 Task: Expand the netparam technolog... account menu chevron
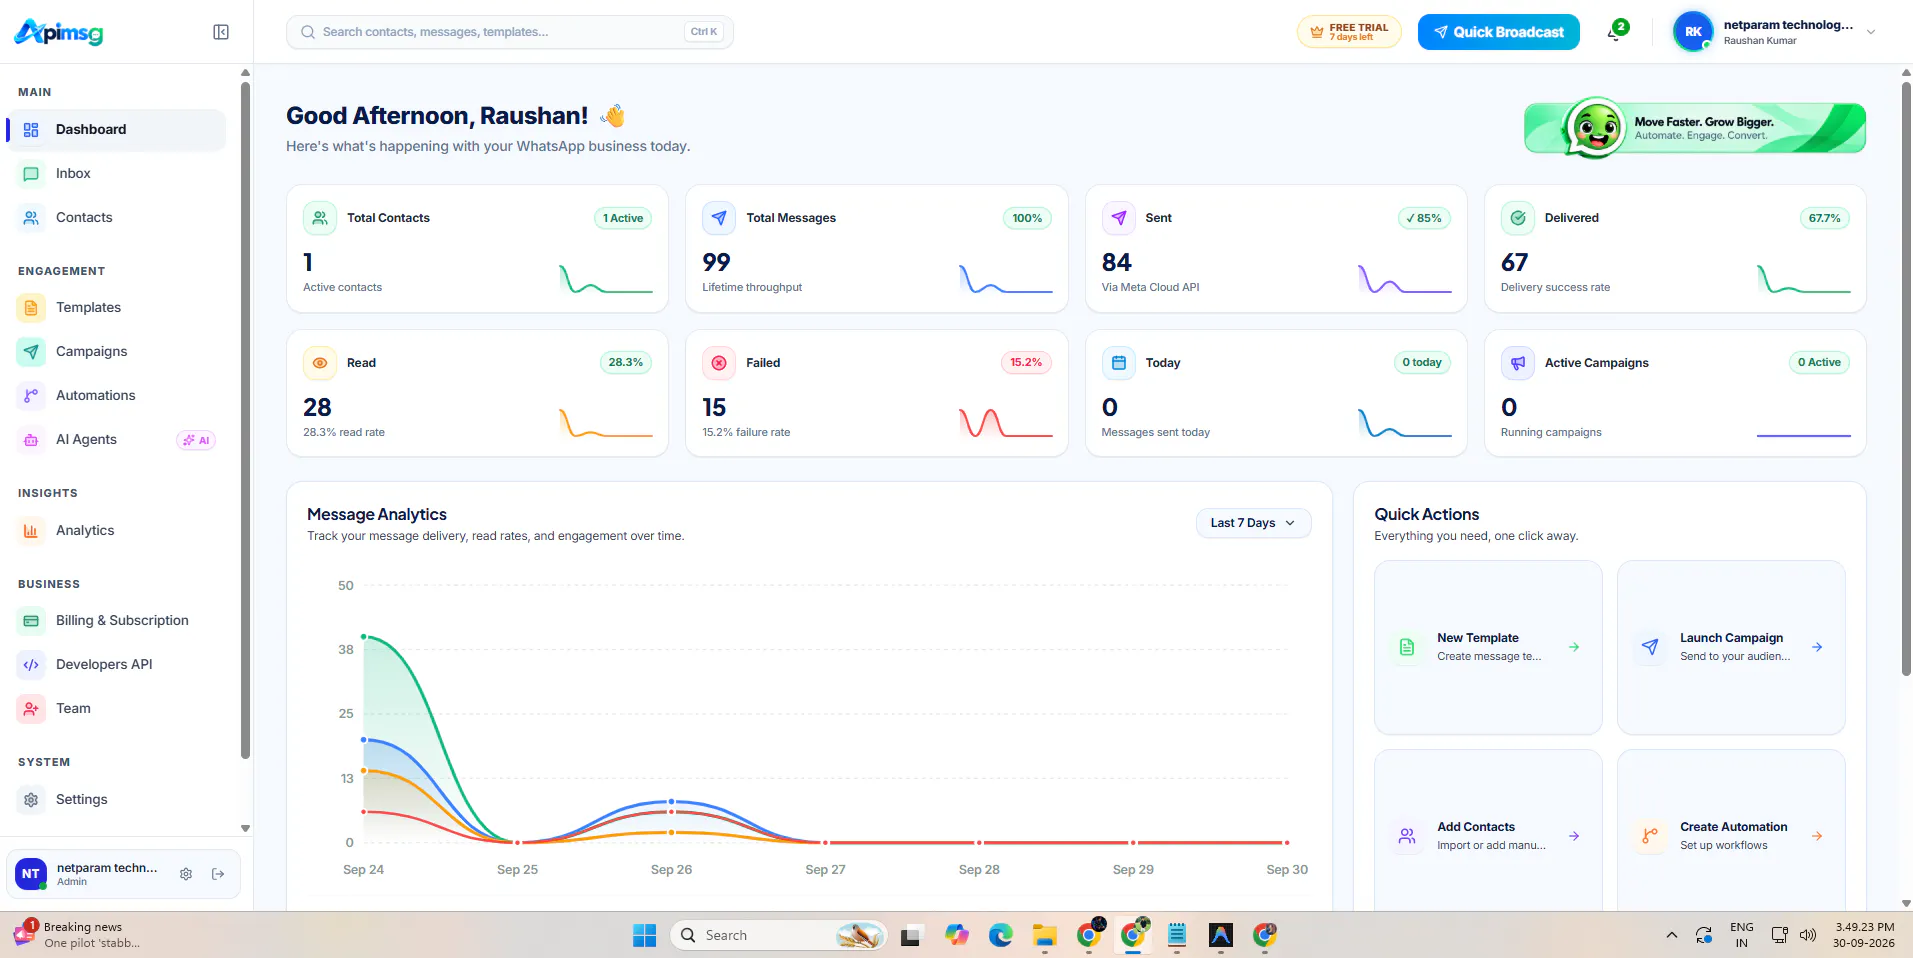tap(1871, 32)
